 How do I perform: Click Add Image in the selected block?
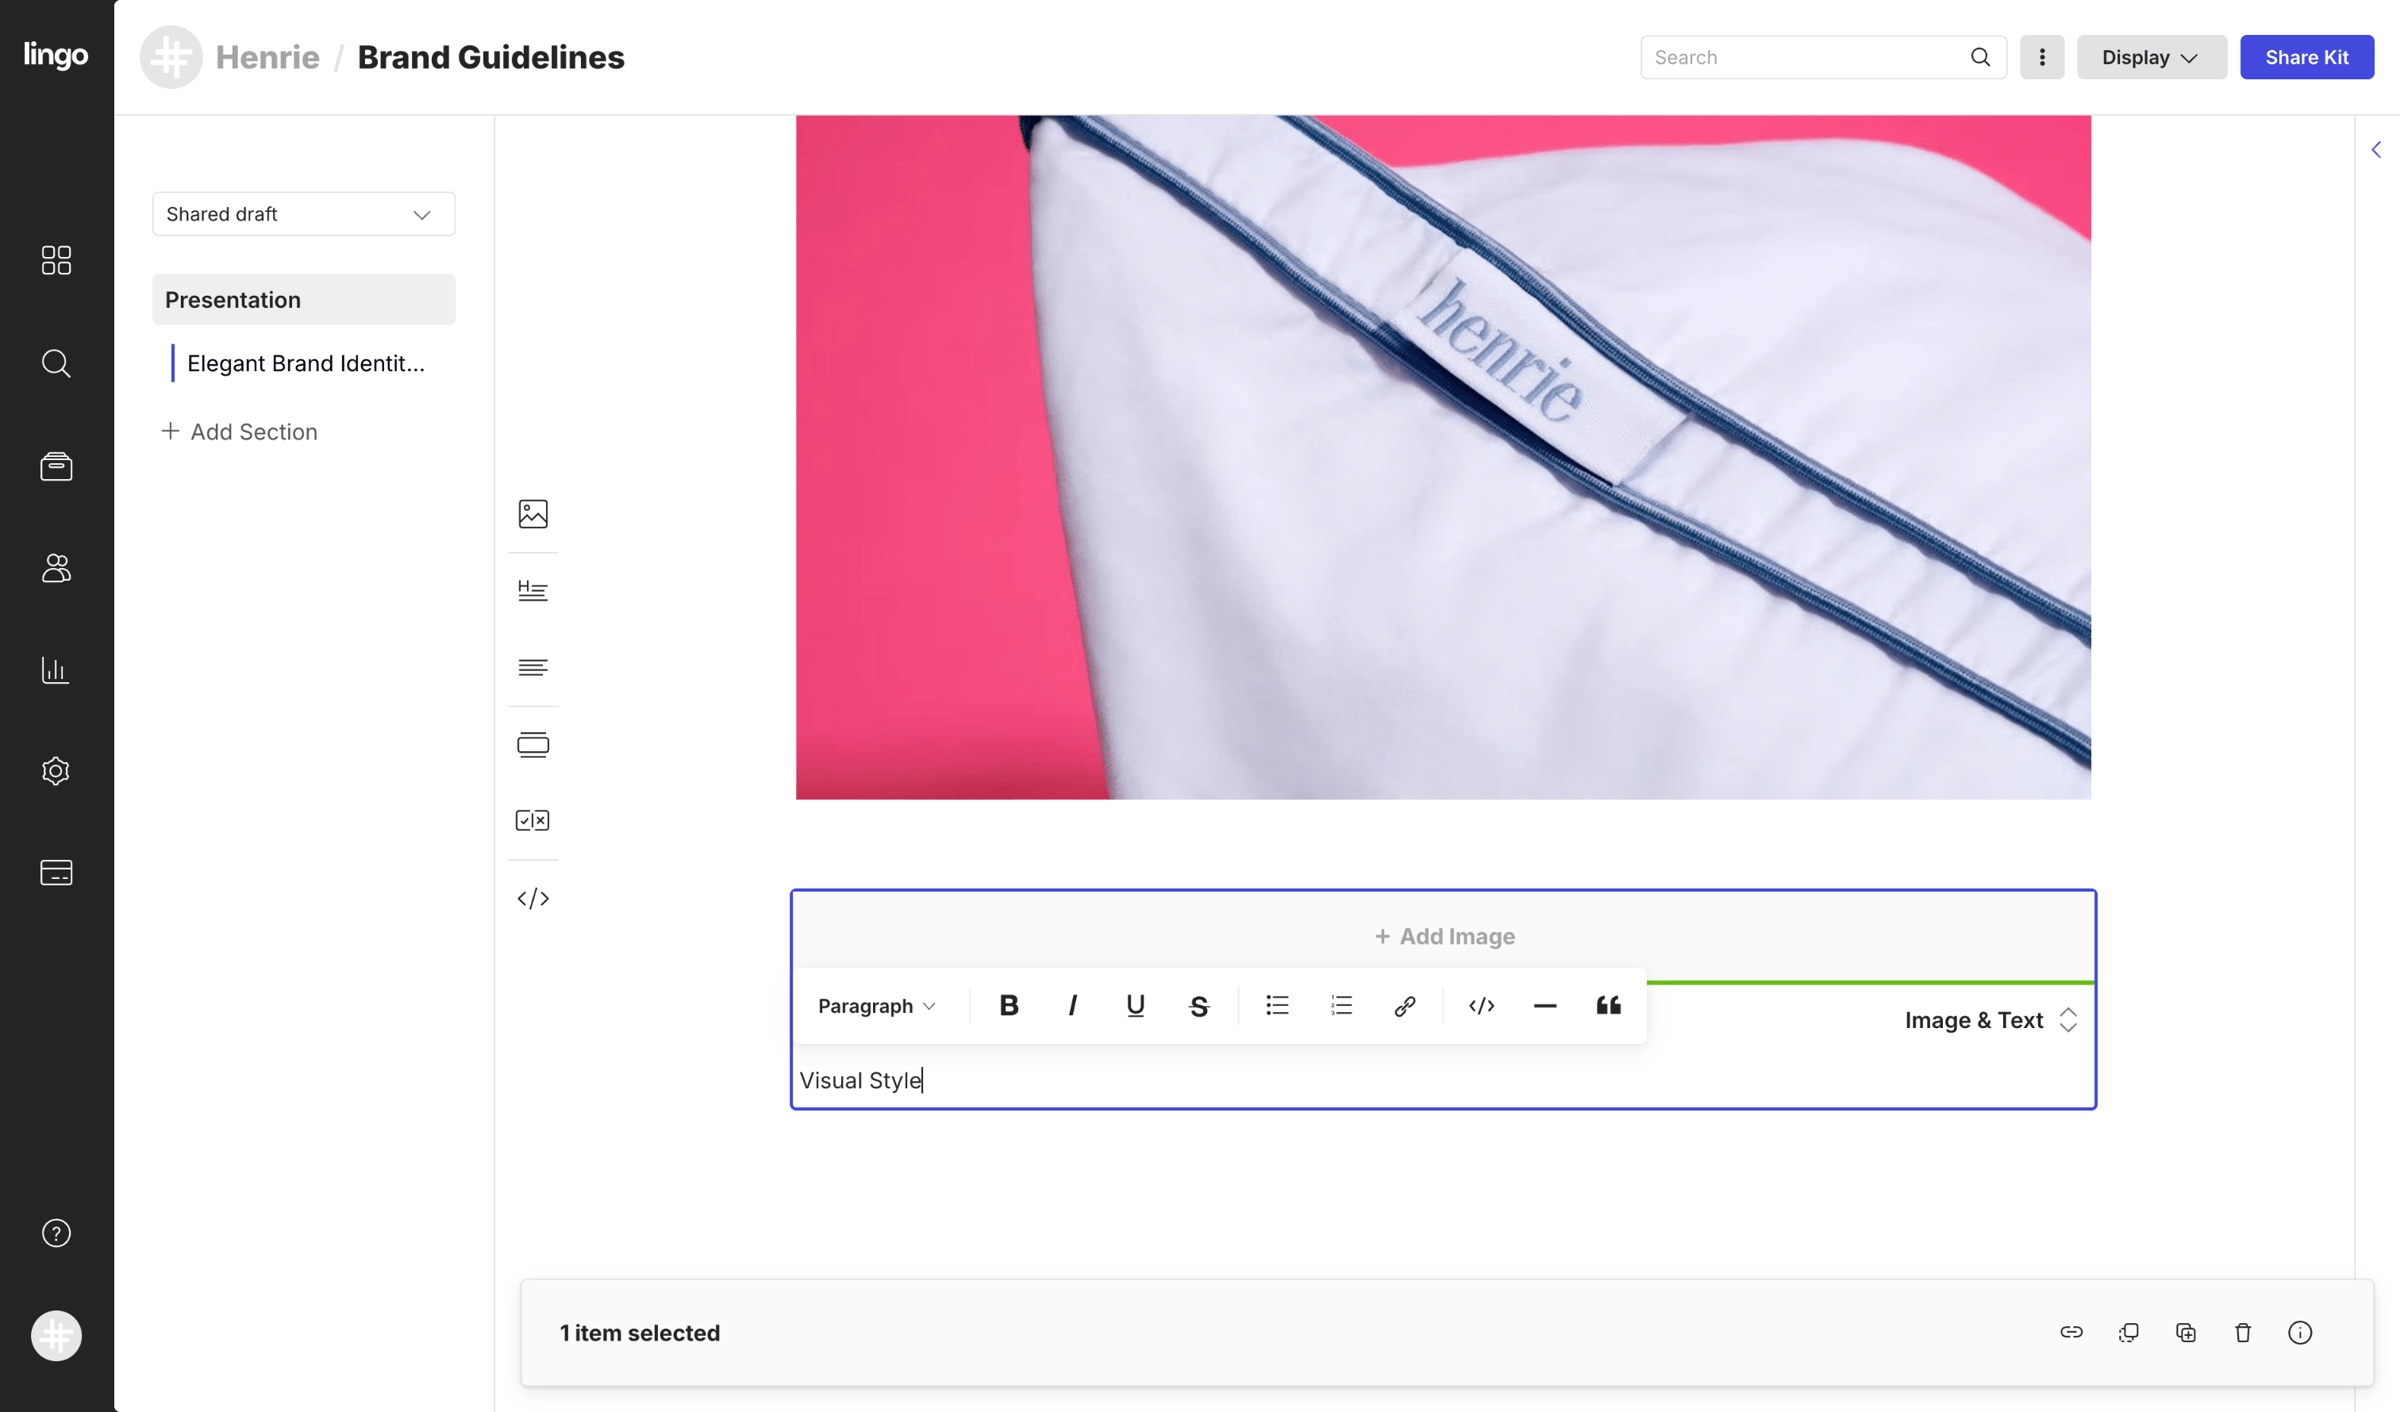[x=1444, y=936]
